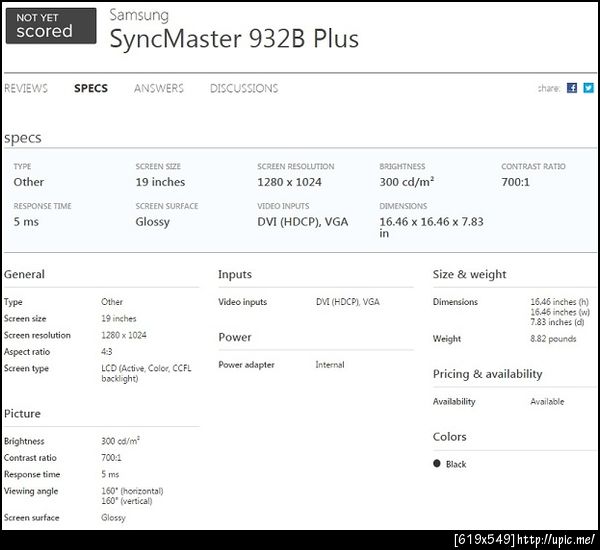The width and height of the screenshot is (600, 550).
Task: Go to the Discussions tab
Action: pyautogui.click(x=244, y=88)
